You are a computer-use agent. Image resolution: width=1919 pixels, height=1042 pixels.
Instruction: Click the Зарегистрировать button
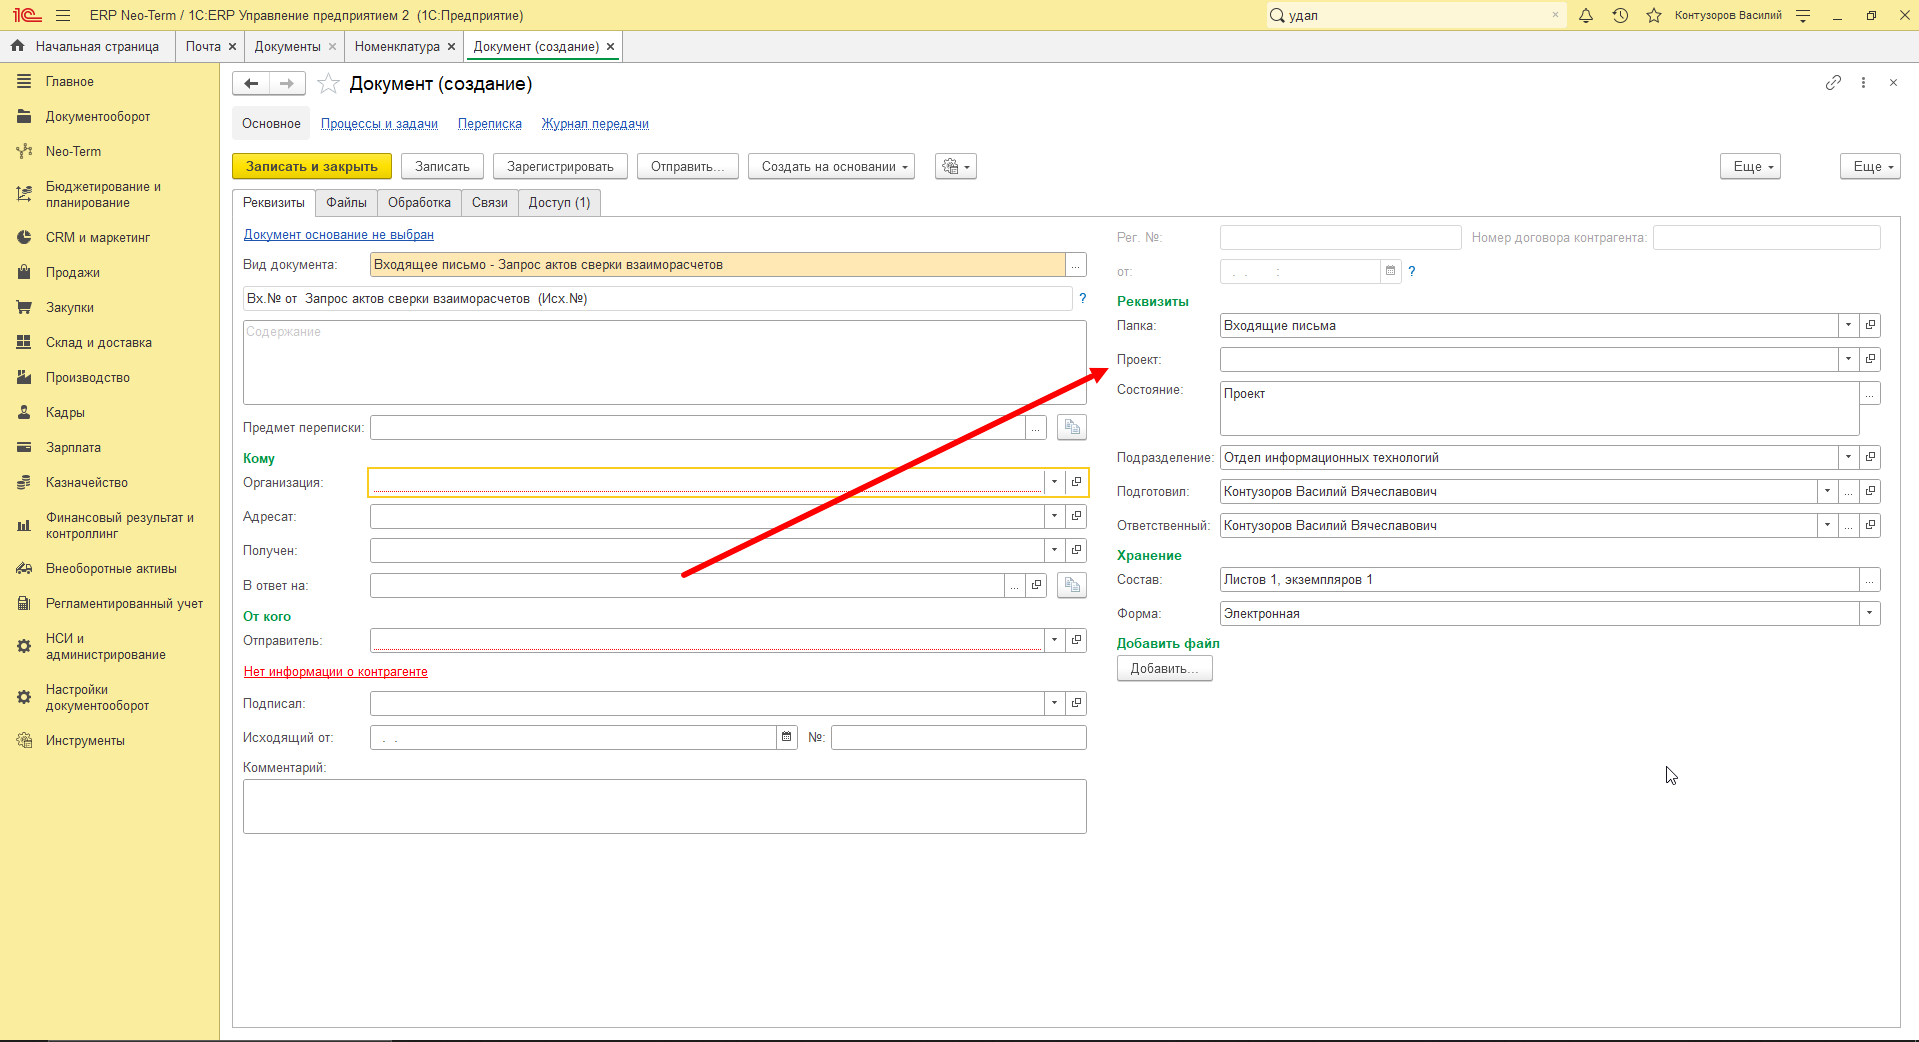(x=560, y=167)
